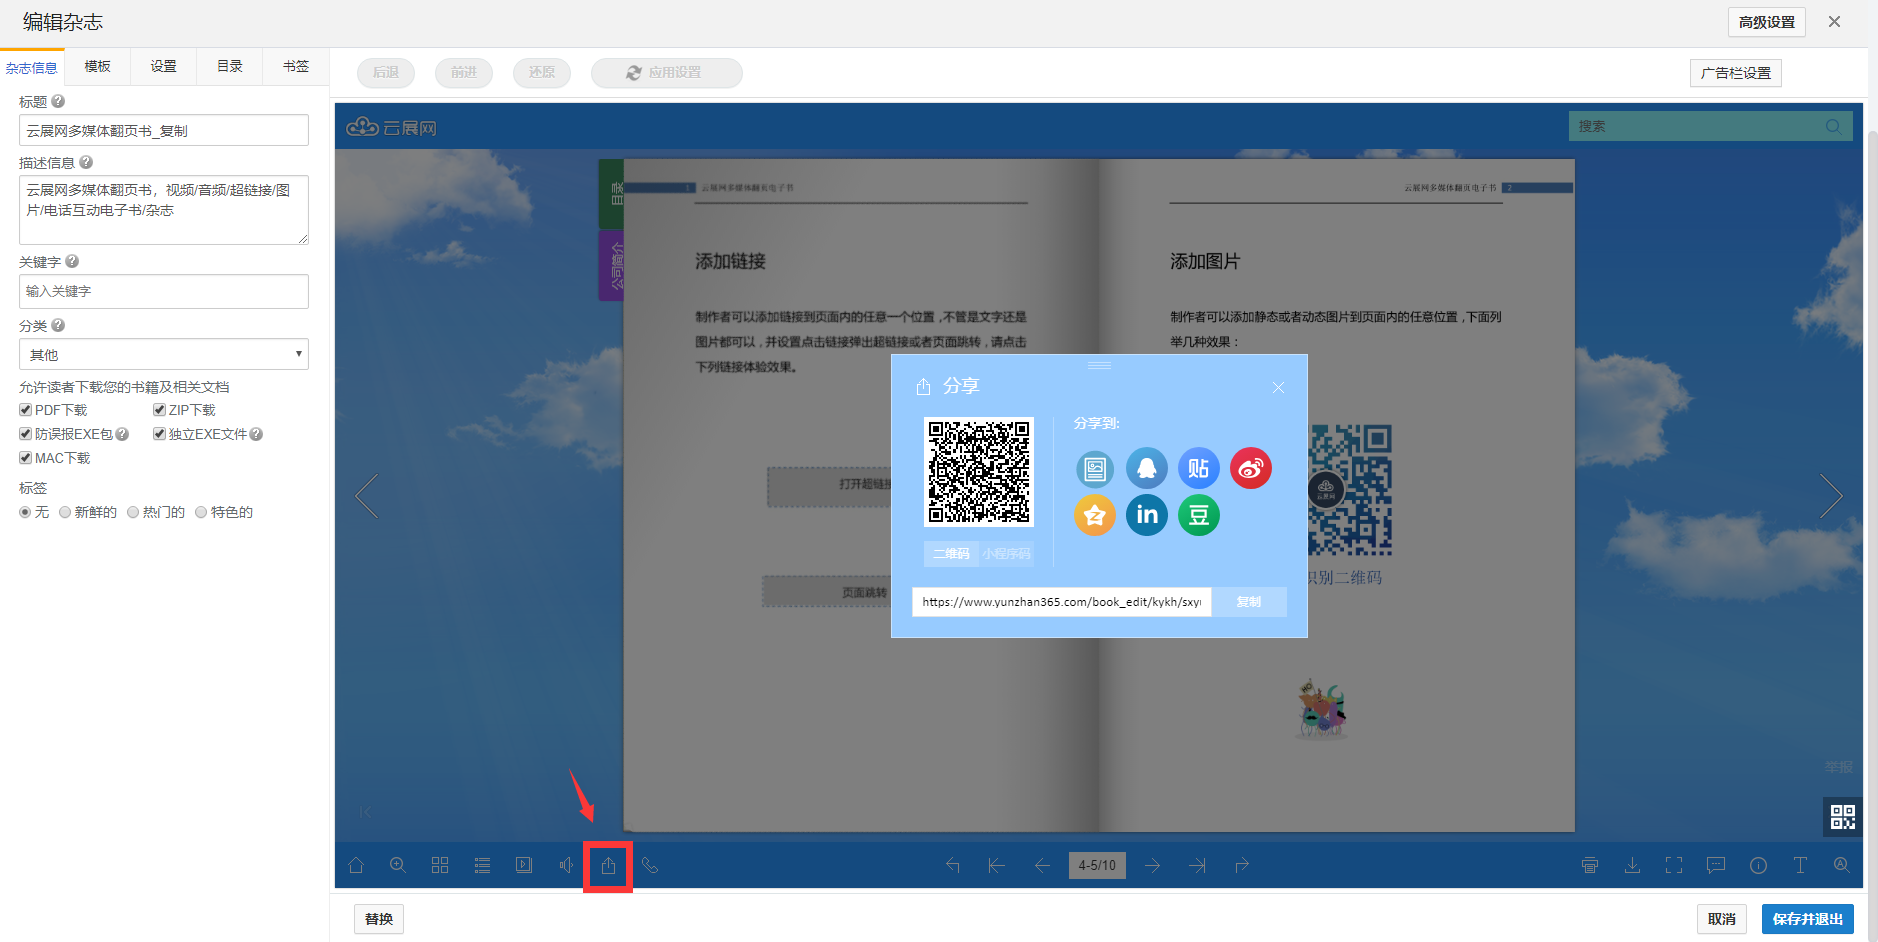The width and height of the screenshot is (1878, 942).
Task: Select the 热门的 tag radio button
Action: [133, 512]
